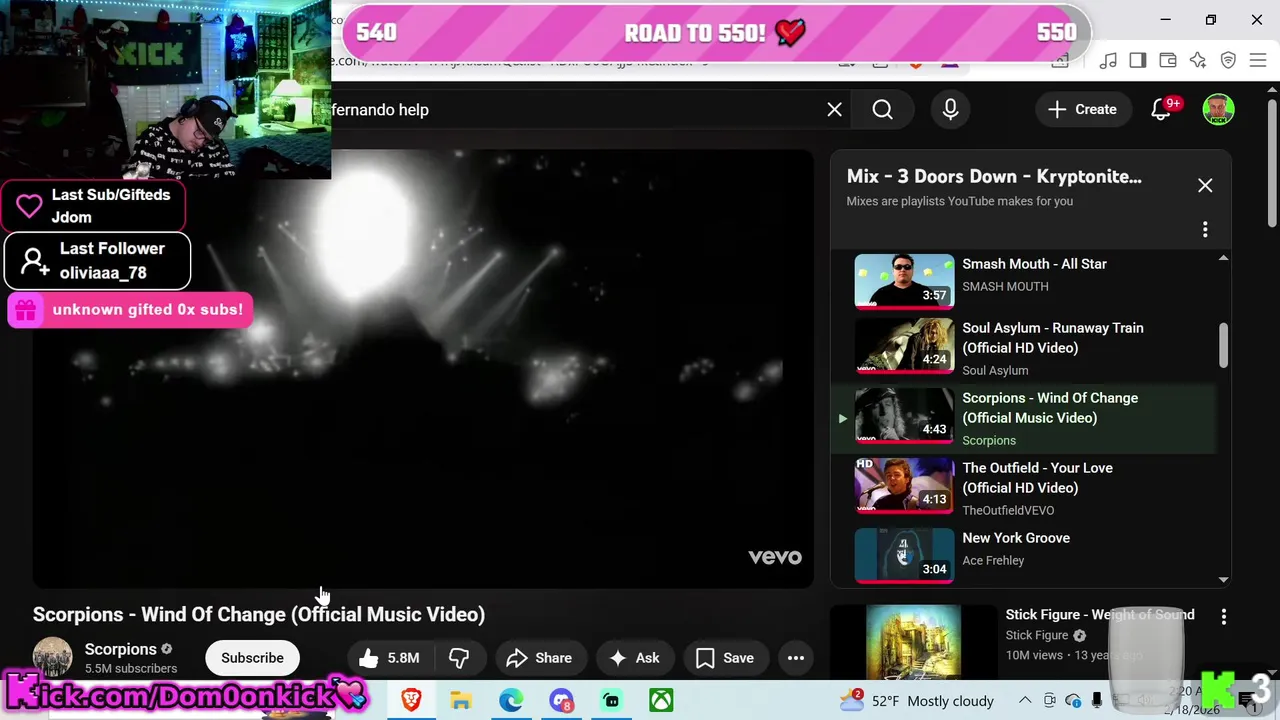Open Microsoft Edge from the taskbar
This screenshot has width=1280, height=720.
click(511, 700)
